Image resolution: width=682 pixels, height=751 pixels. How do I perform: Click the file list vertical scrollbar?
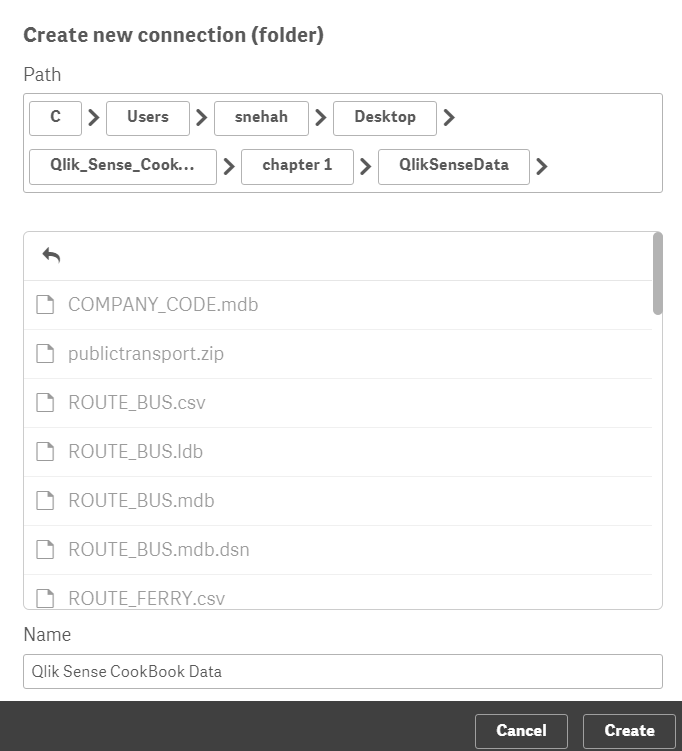[658, 273]
